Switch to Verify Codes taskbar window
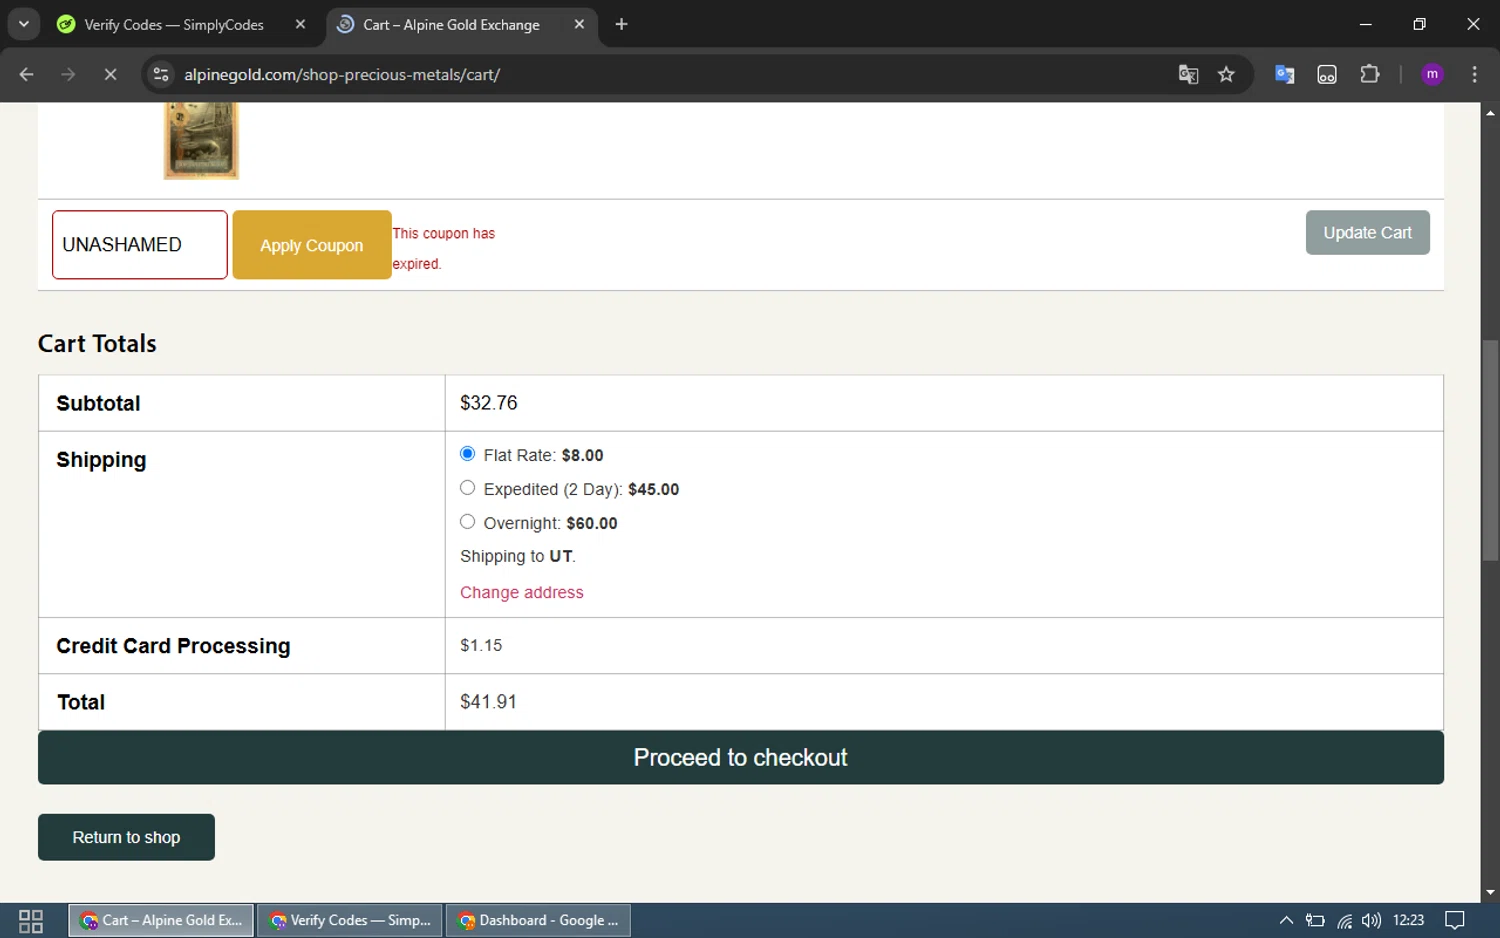 [350, 921]
